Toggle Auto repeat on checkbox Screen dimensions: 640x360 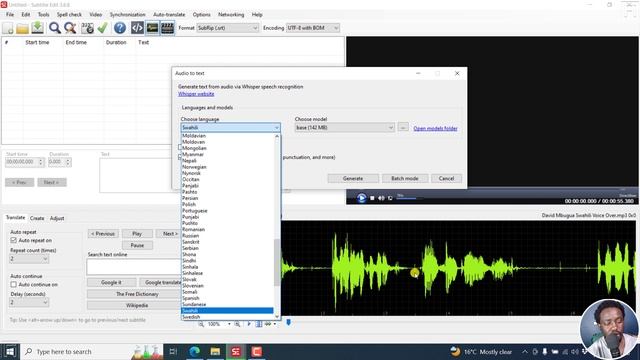coord(13,240)
